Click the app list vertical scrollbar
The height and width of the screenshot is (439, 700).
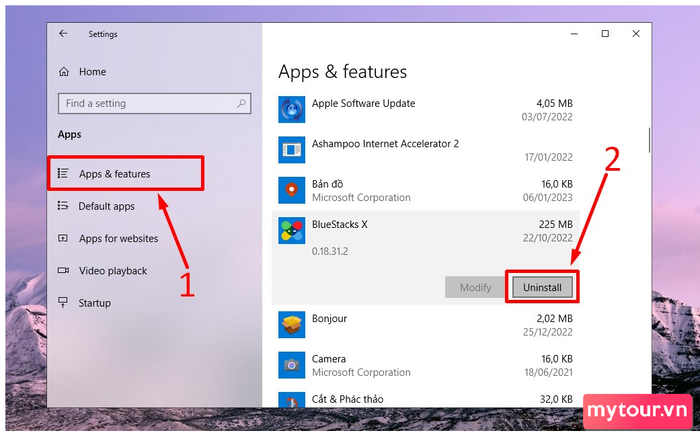click(649, 140)
